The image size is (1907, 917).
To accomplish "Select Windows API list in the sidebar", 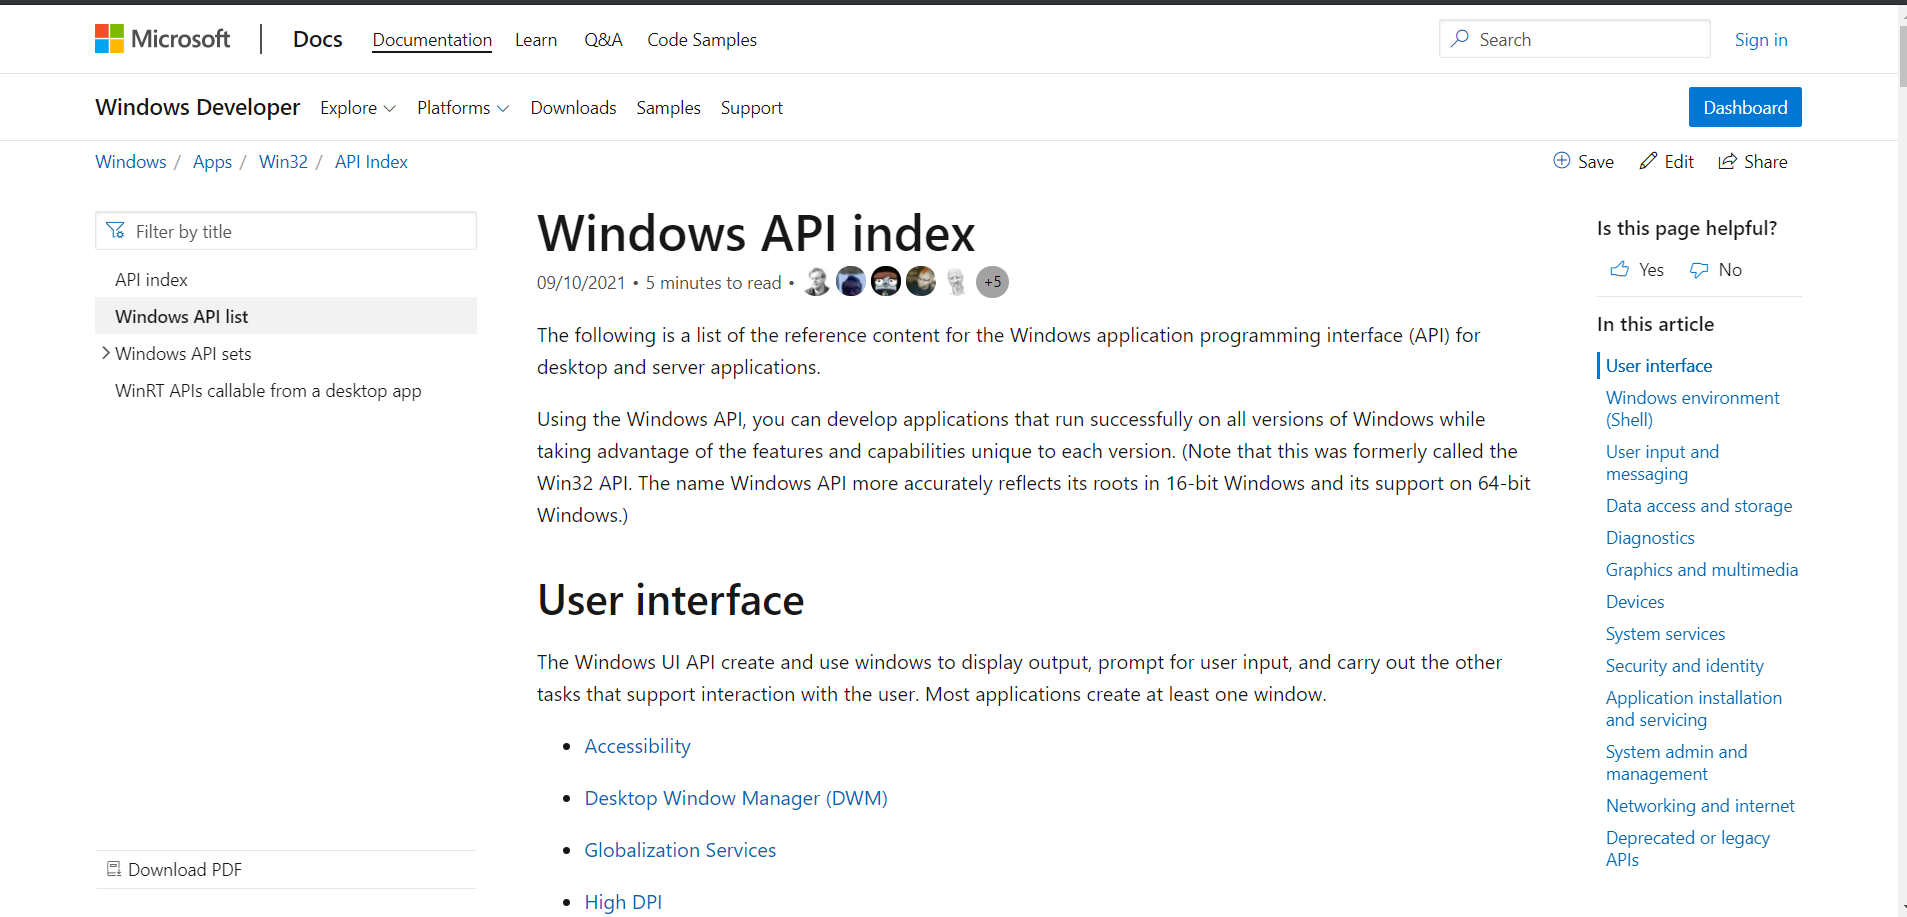I will (286, 316).
